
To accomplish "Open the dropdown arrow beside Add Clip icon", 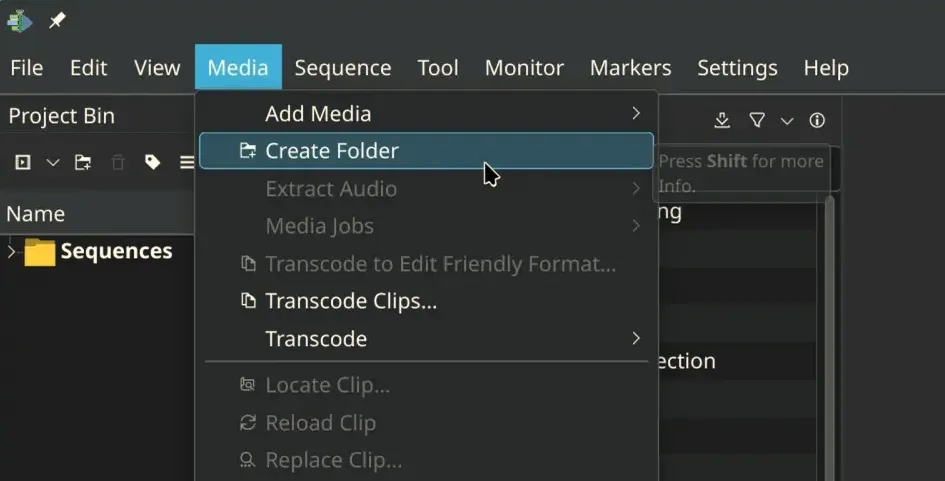I will (53, 162).
